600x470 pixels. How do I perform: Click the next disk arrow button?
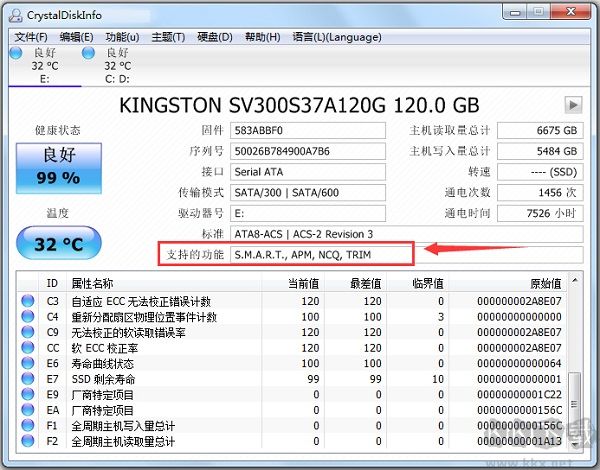click(x=573, y=104)
